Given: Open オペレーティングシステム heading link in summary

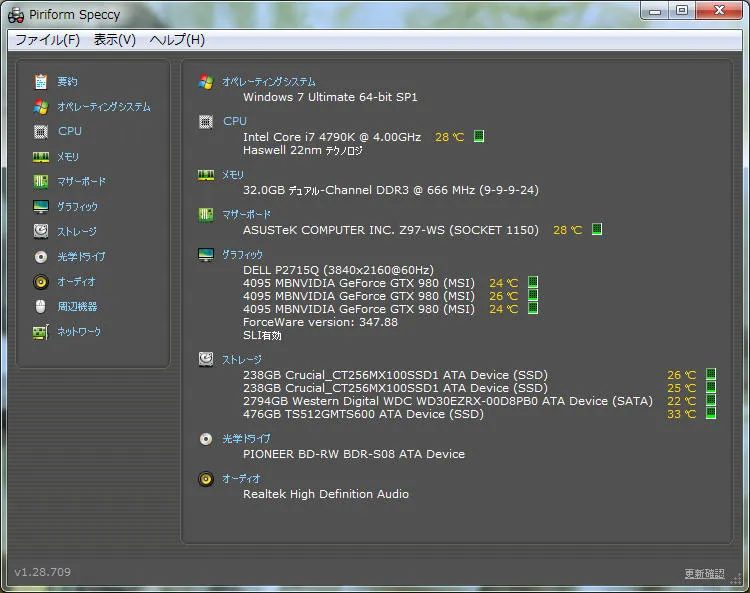Looking at the screenshot, I should point(269,82).
